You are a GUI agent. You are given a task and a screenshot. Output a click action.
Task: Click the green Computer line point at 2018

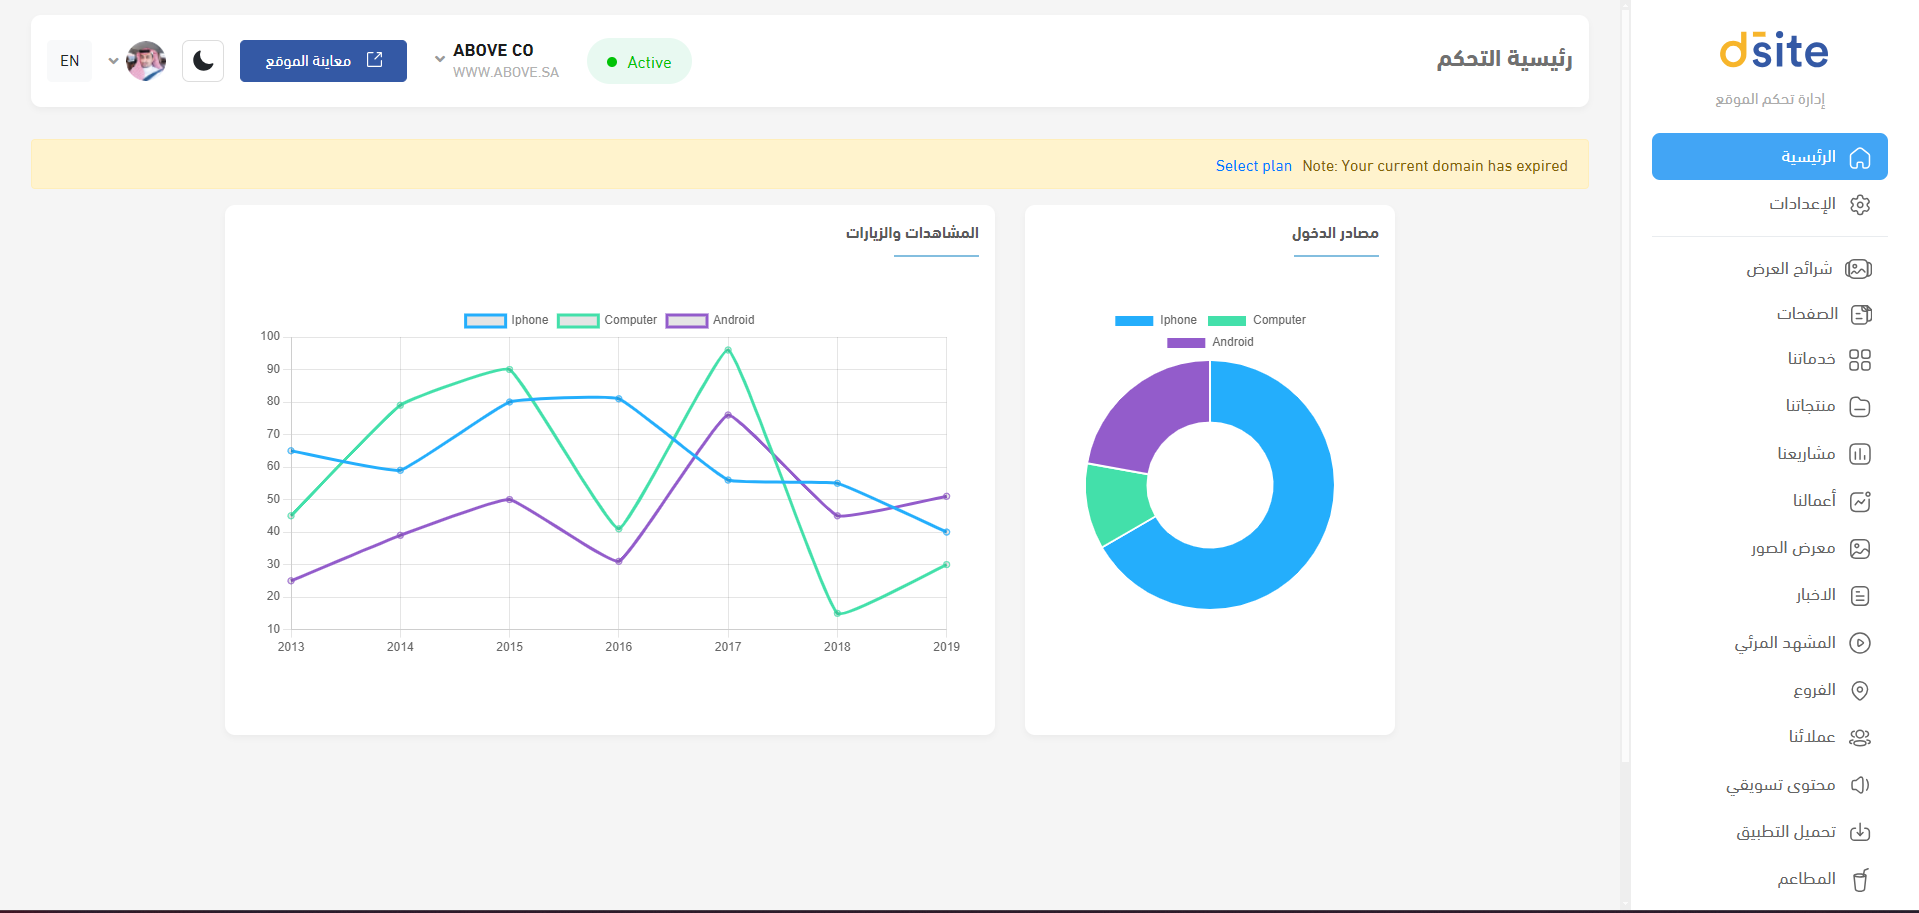pos(837,614)
